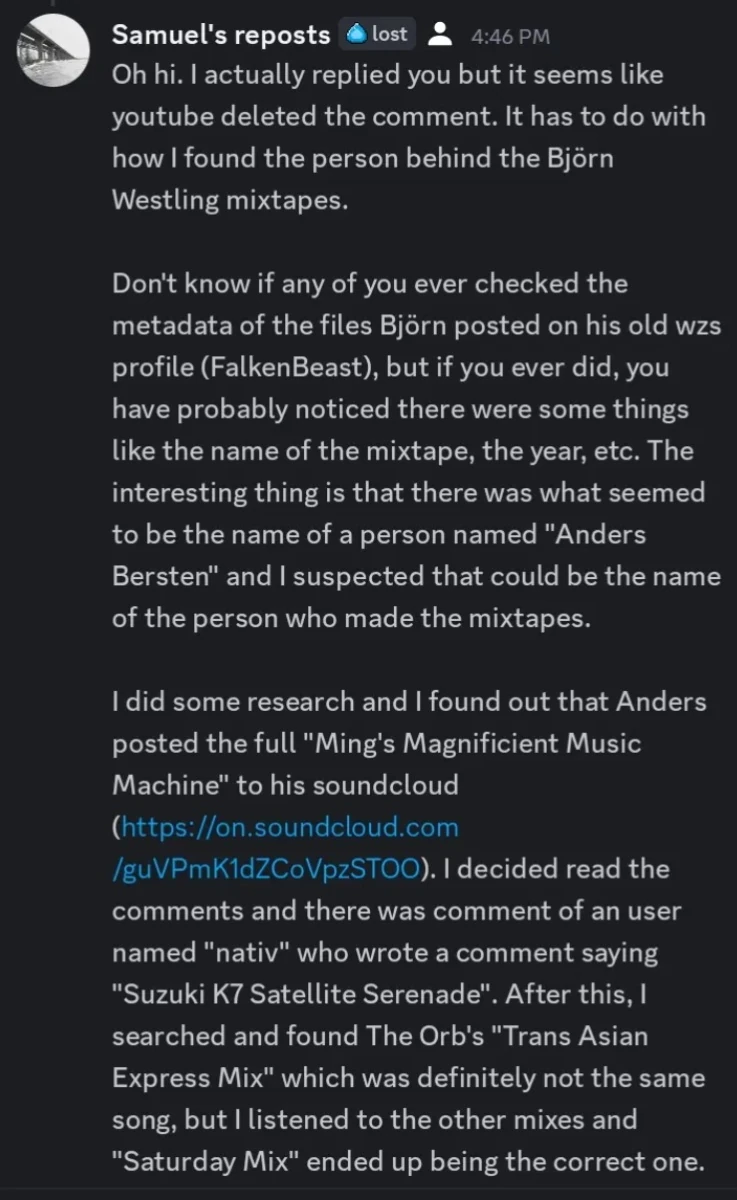Click the quoted word "nativ"

[x=228, y=952]
